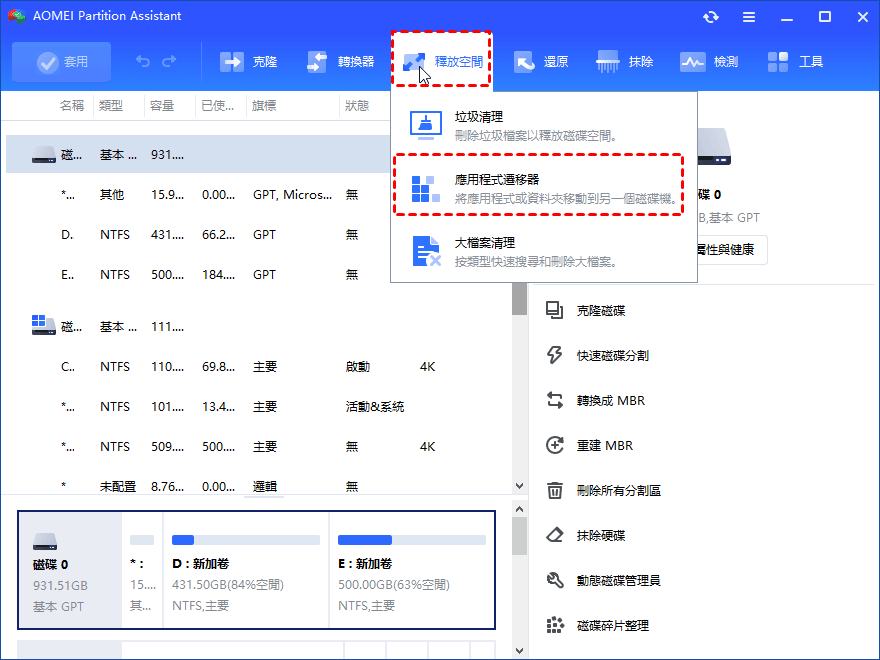Screen dimensions: 880x660
Task: Open the 轉換器 converter tool
Action: (x=340, y=62)
